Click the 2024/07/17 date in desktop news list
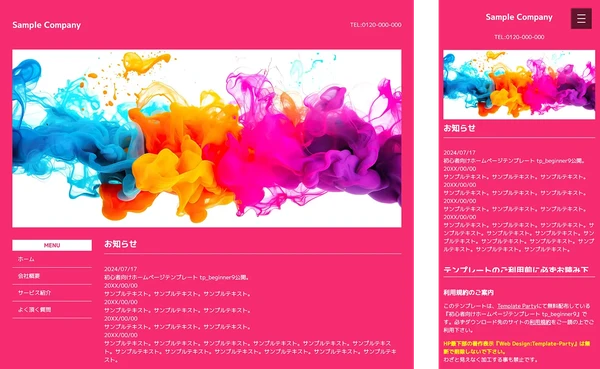Viewport: 600px width, 369px height. click(x=121, y=269)
